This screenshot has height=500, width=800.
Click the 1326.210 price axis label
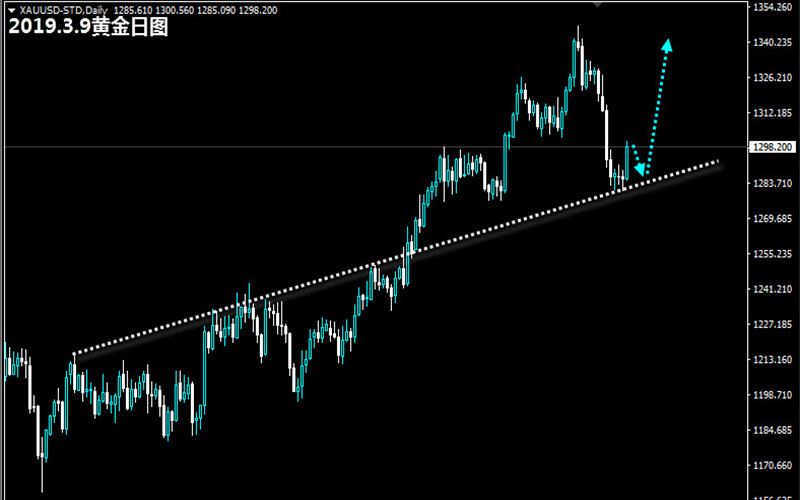pyautogui.click(x=774, y=77)
